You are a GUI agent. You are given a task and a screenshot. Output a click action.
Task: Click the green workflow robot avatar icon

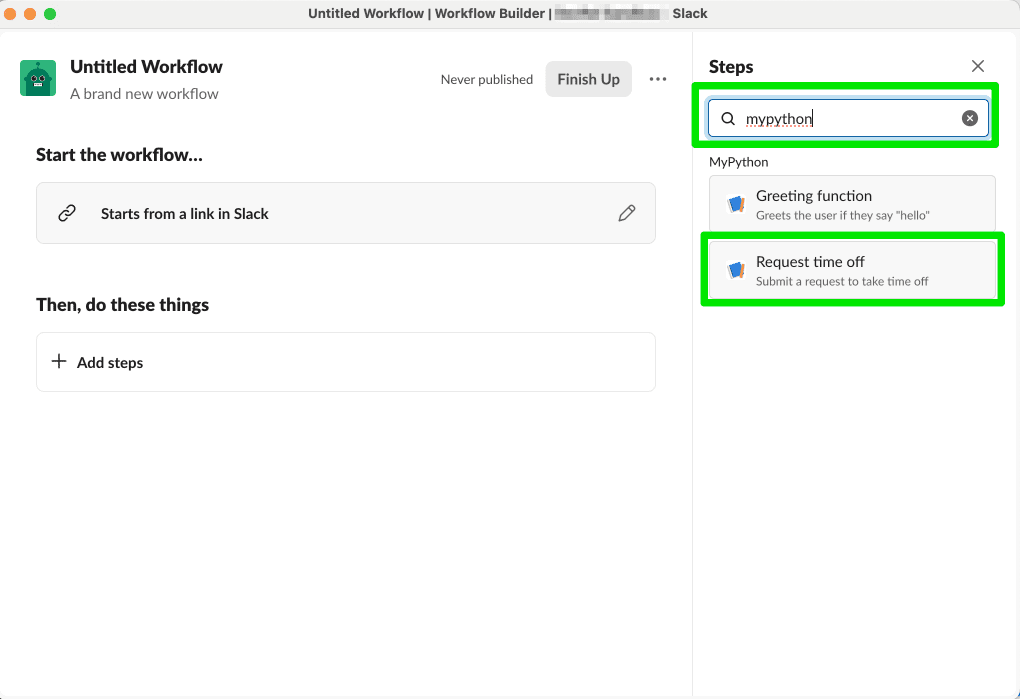[x=38, y=78]
